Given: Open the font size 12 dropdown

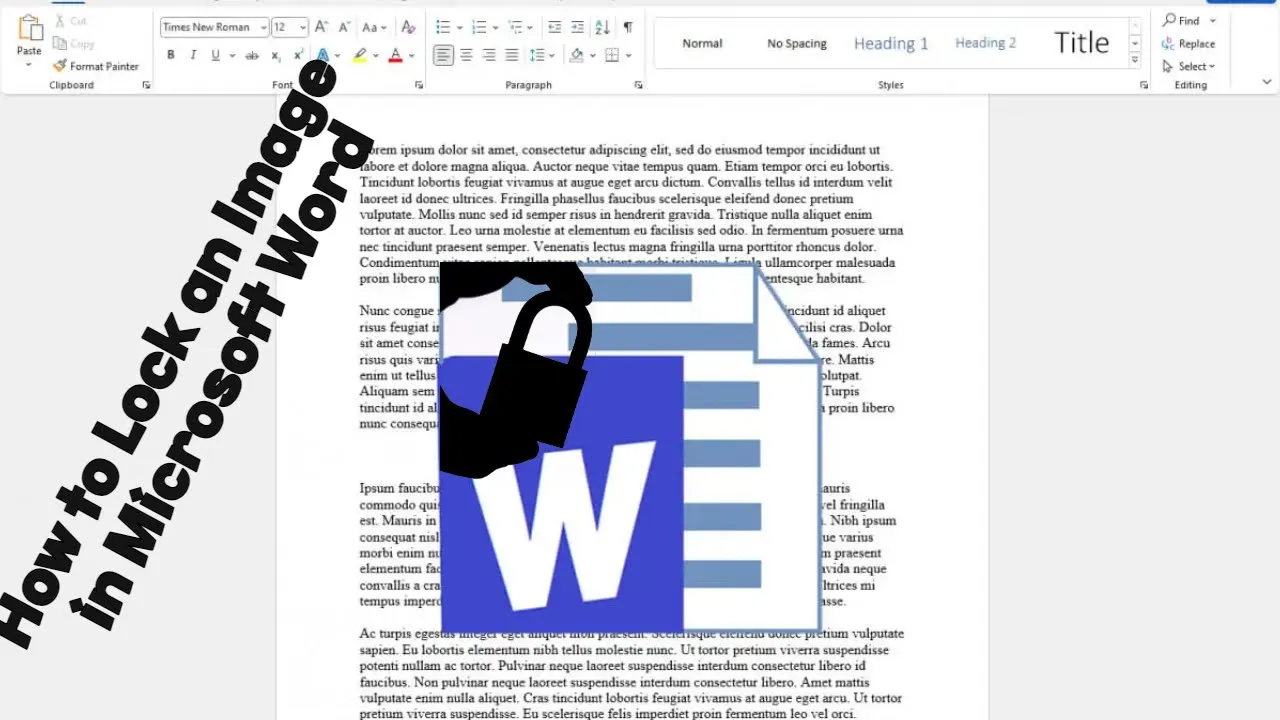Looking at the screenshot, I should [x=303, y=28].
